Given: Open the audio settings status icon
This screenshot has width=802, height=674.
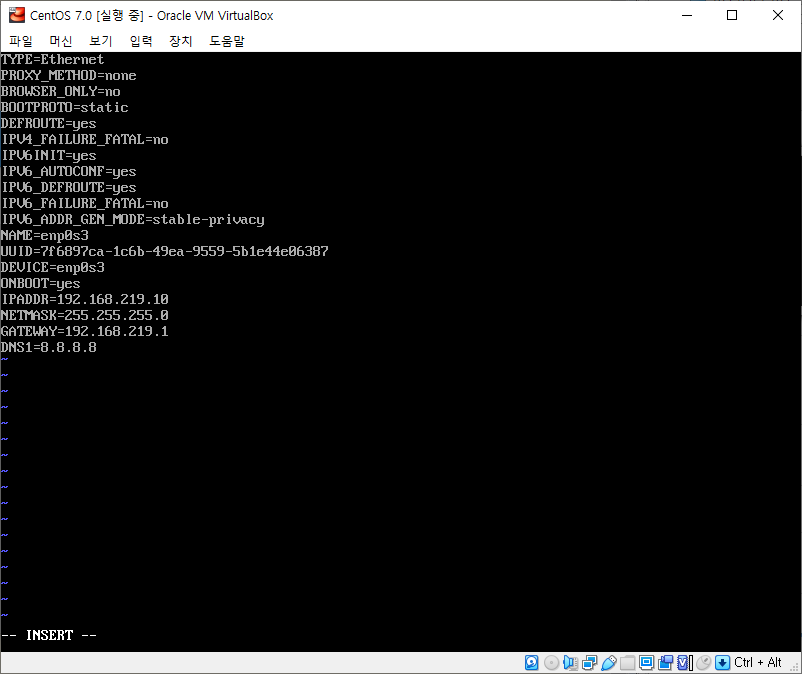Looking at the screenshot, I should (x=569, y=662).
